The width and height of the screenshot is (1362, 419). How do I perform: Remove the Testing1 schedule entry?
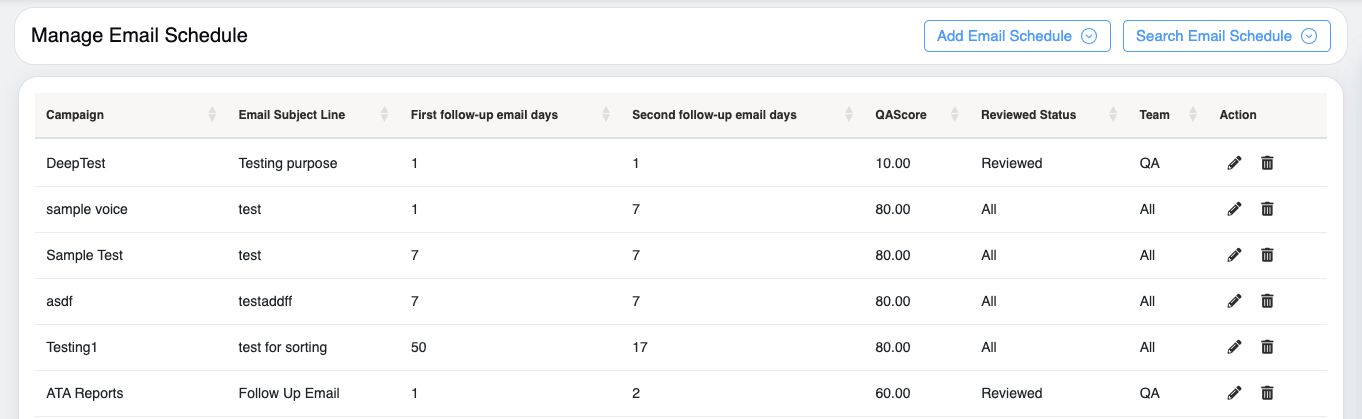(x=1267, y=347)
